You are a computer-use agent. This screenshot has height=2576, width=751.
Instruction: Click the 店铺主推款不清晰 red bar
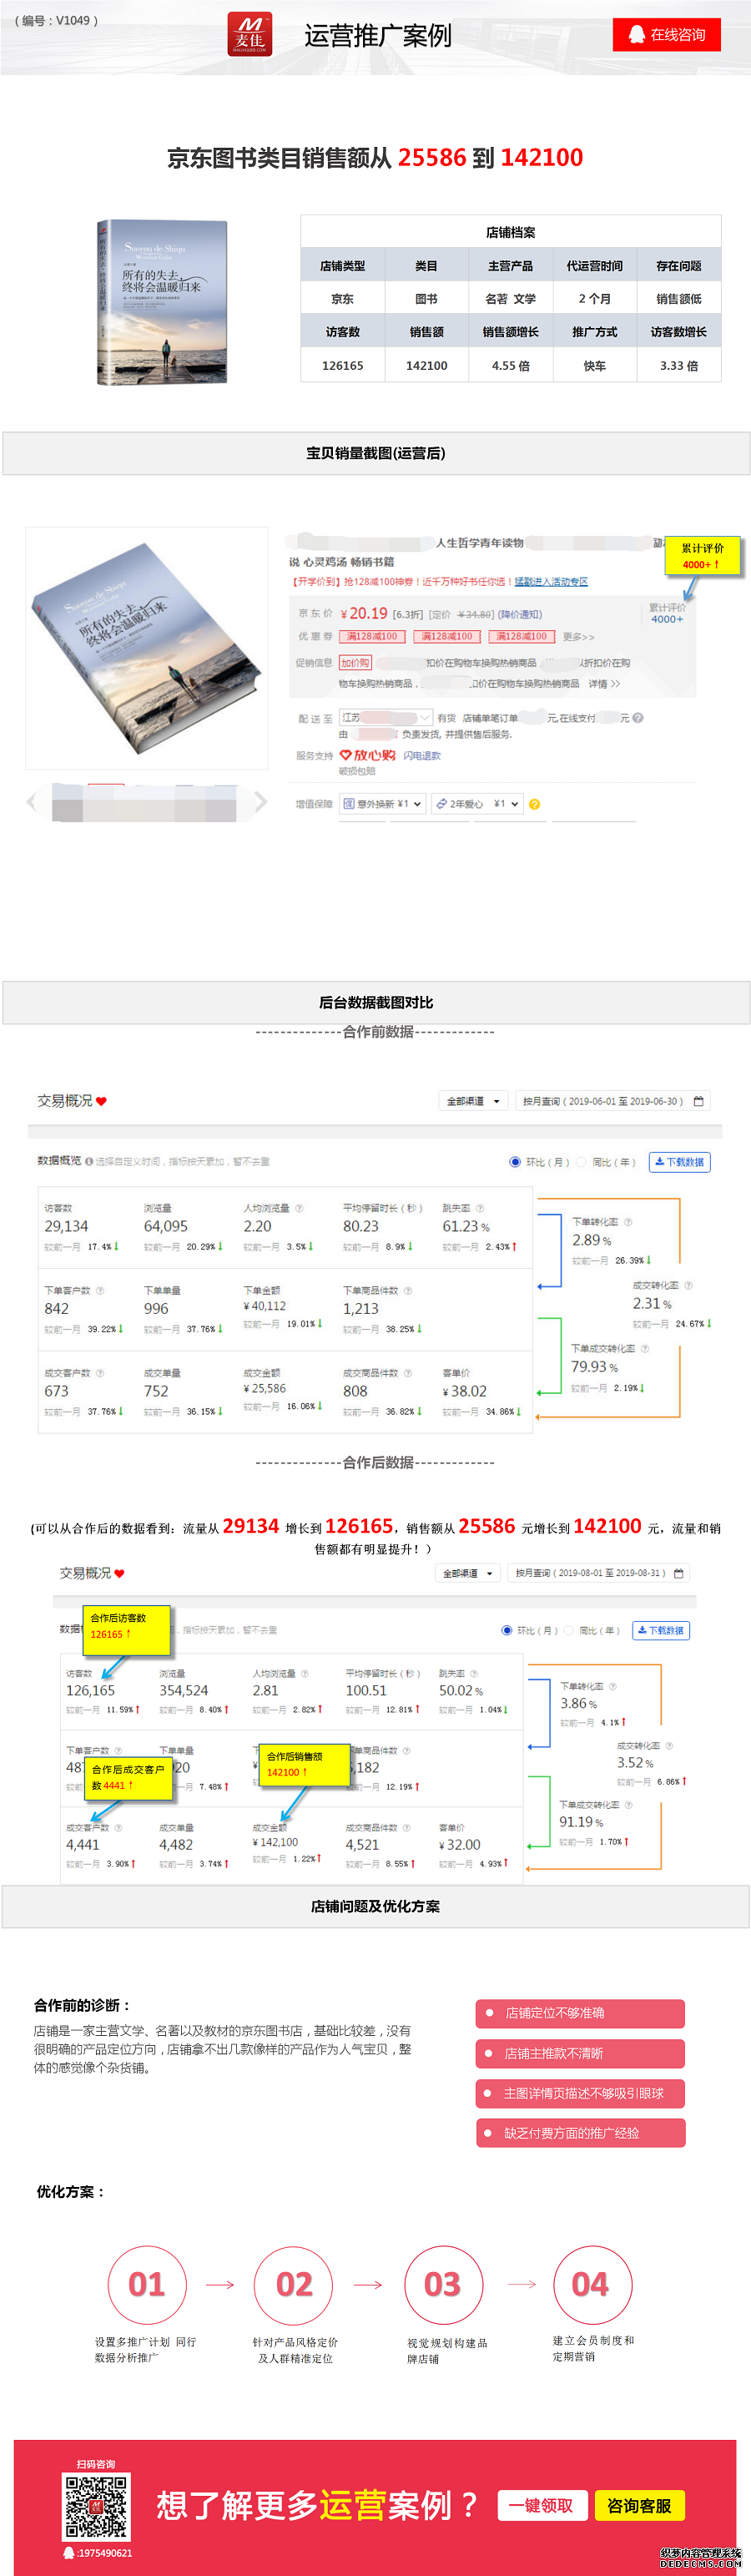580,2053
